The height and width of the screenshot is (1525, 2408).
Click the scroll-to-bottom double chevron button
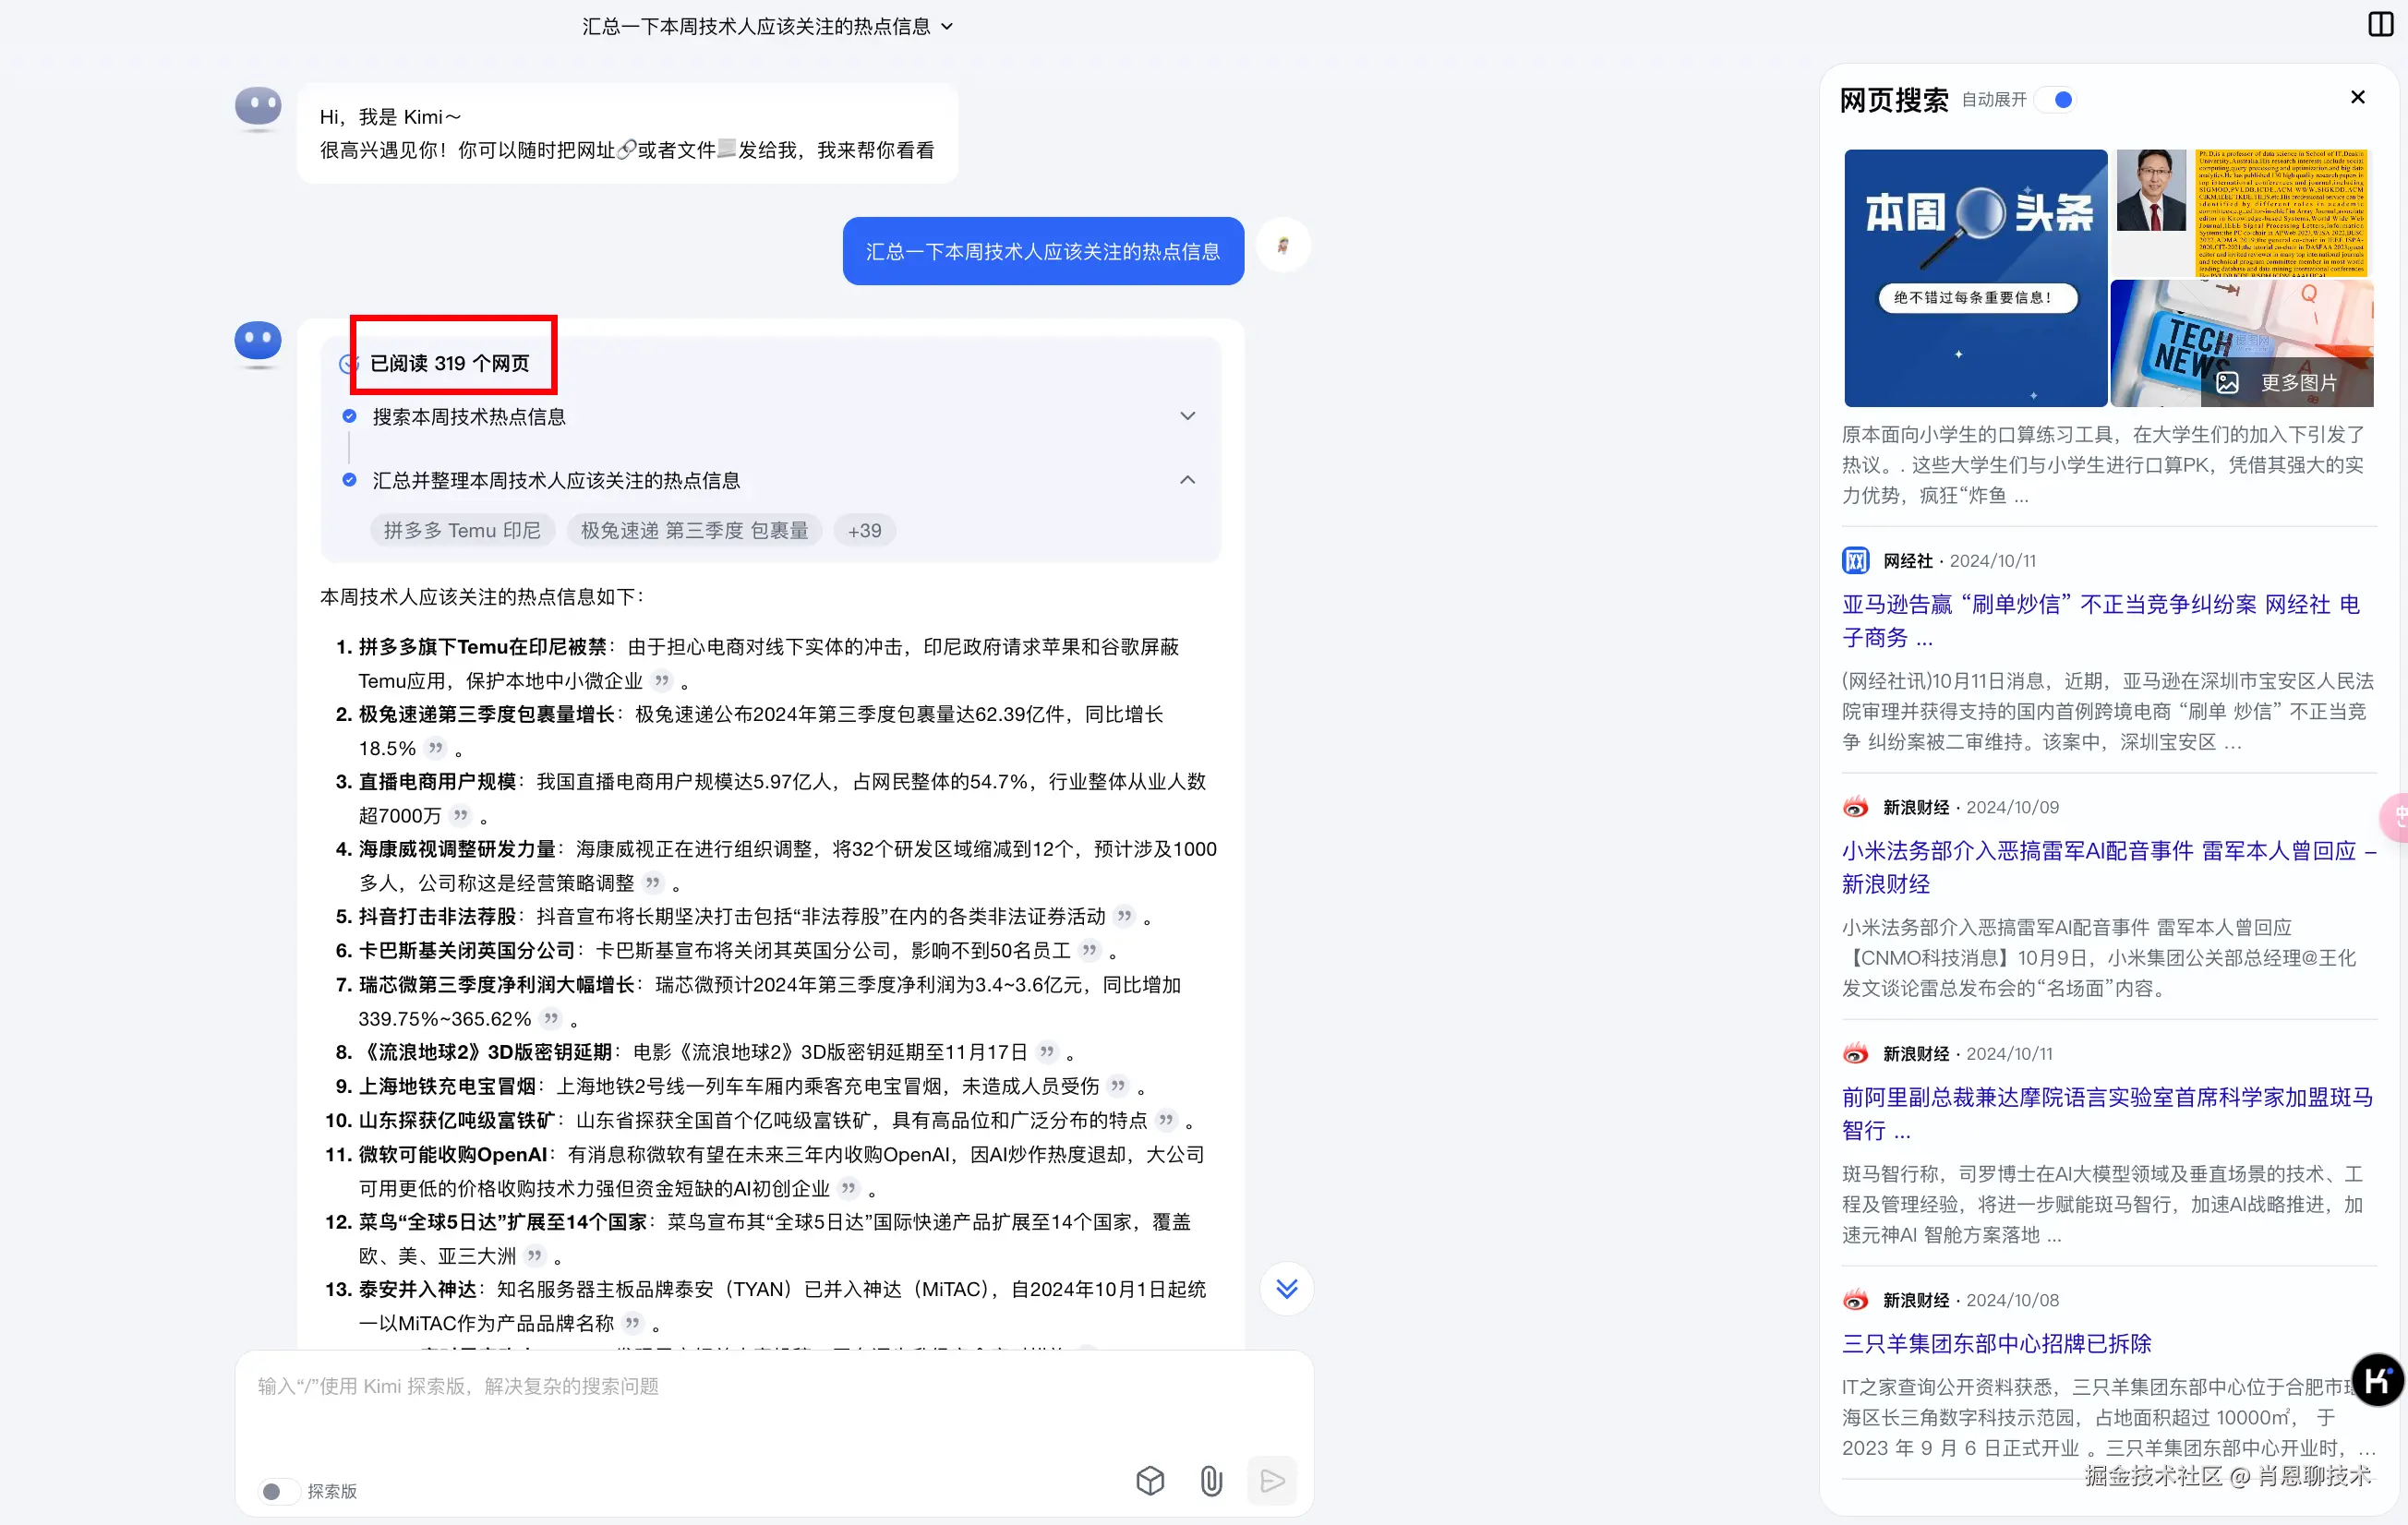click(1286, 1288)
